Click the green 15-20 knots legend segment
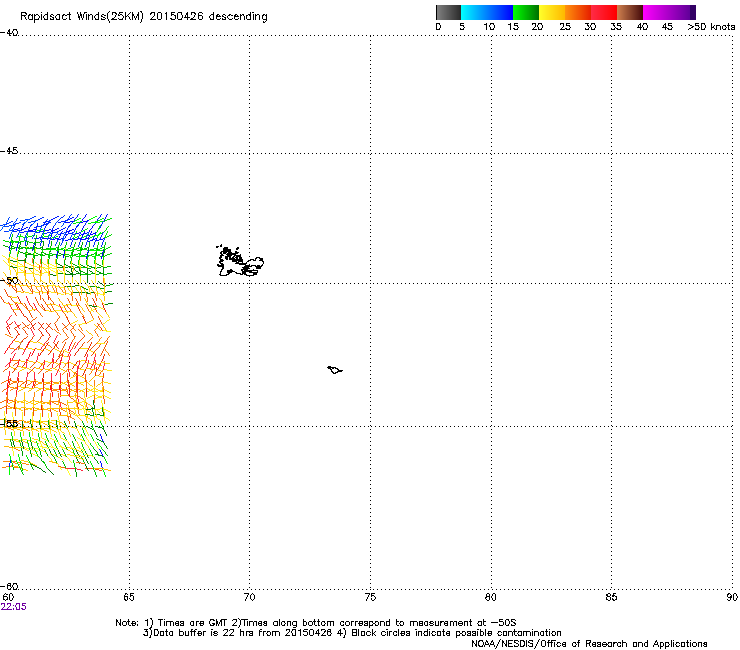The height and width of the screenshot is (650, 740). coord(526,12)
